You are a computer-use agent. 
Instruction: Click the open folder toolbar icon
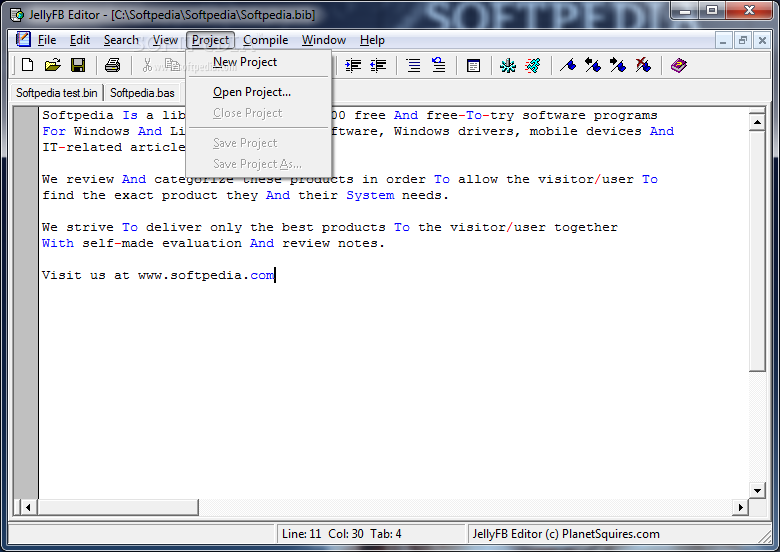pos(53,65)
